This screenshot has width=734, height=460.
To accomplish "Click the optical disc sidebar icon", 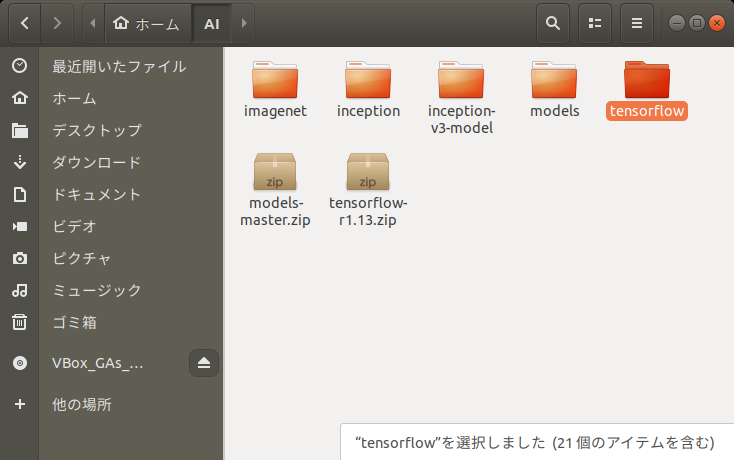I will coord(20,363).
